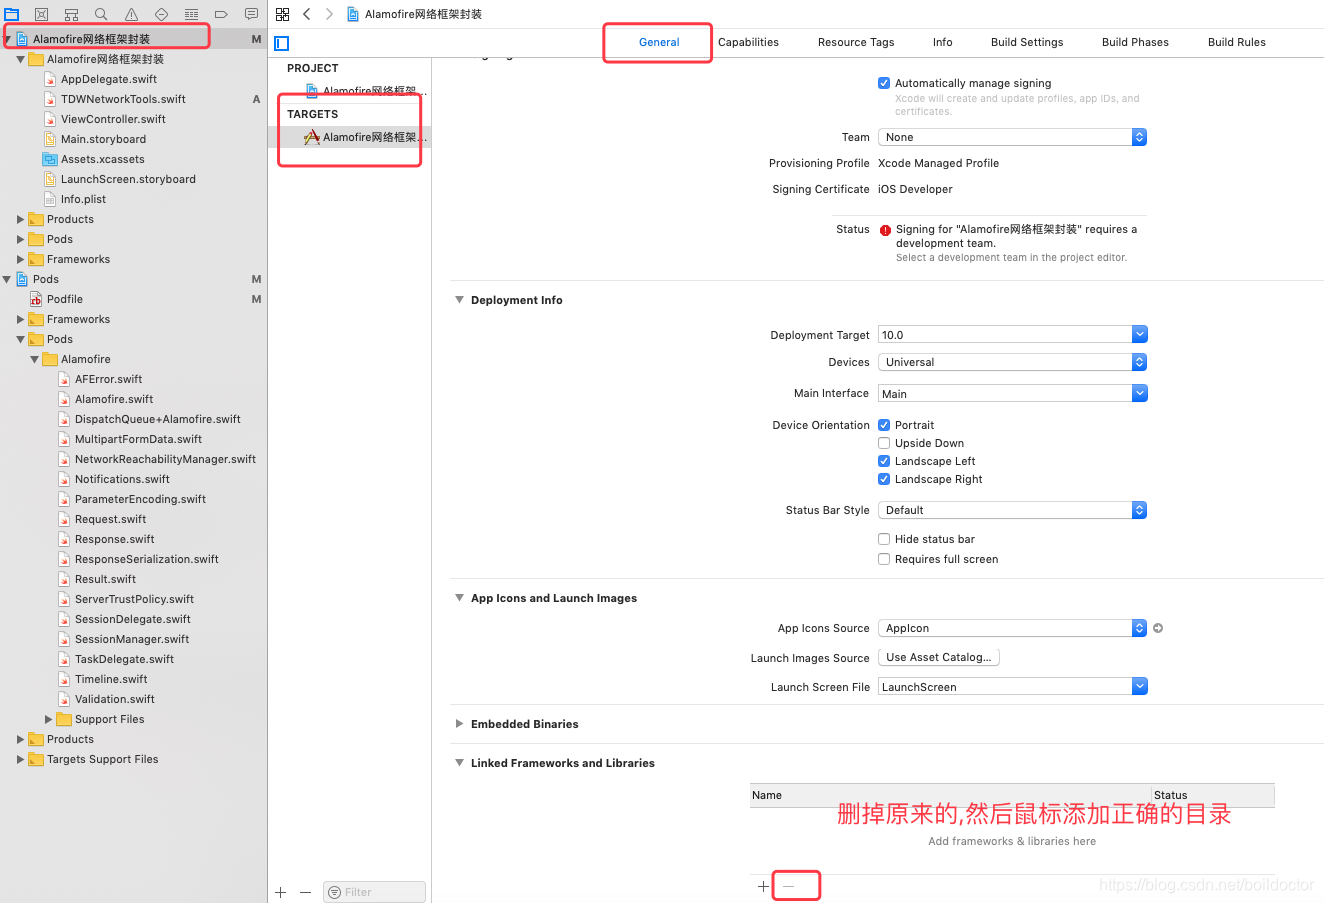Go forward with the right chevron

click(329, 14)
